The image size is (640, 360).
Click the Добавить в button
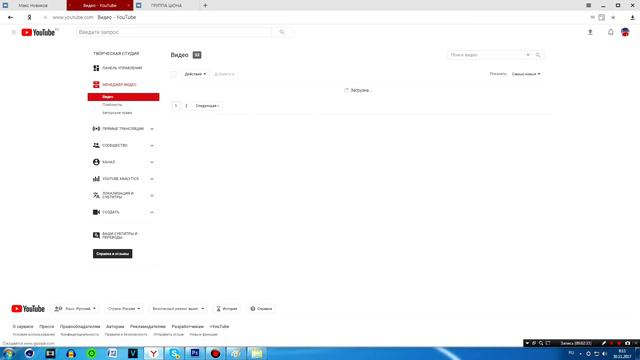(x=224, y=74)
